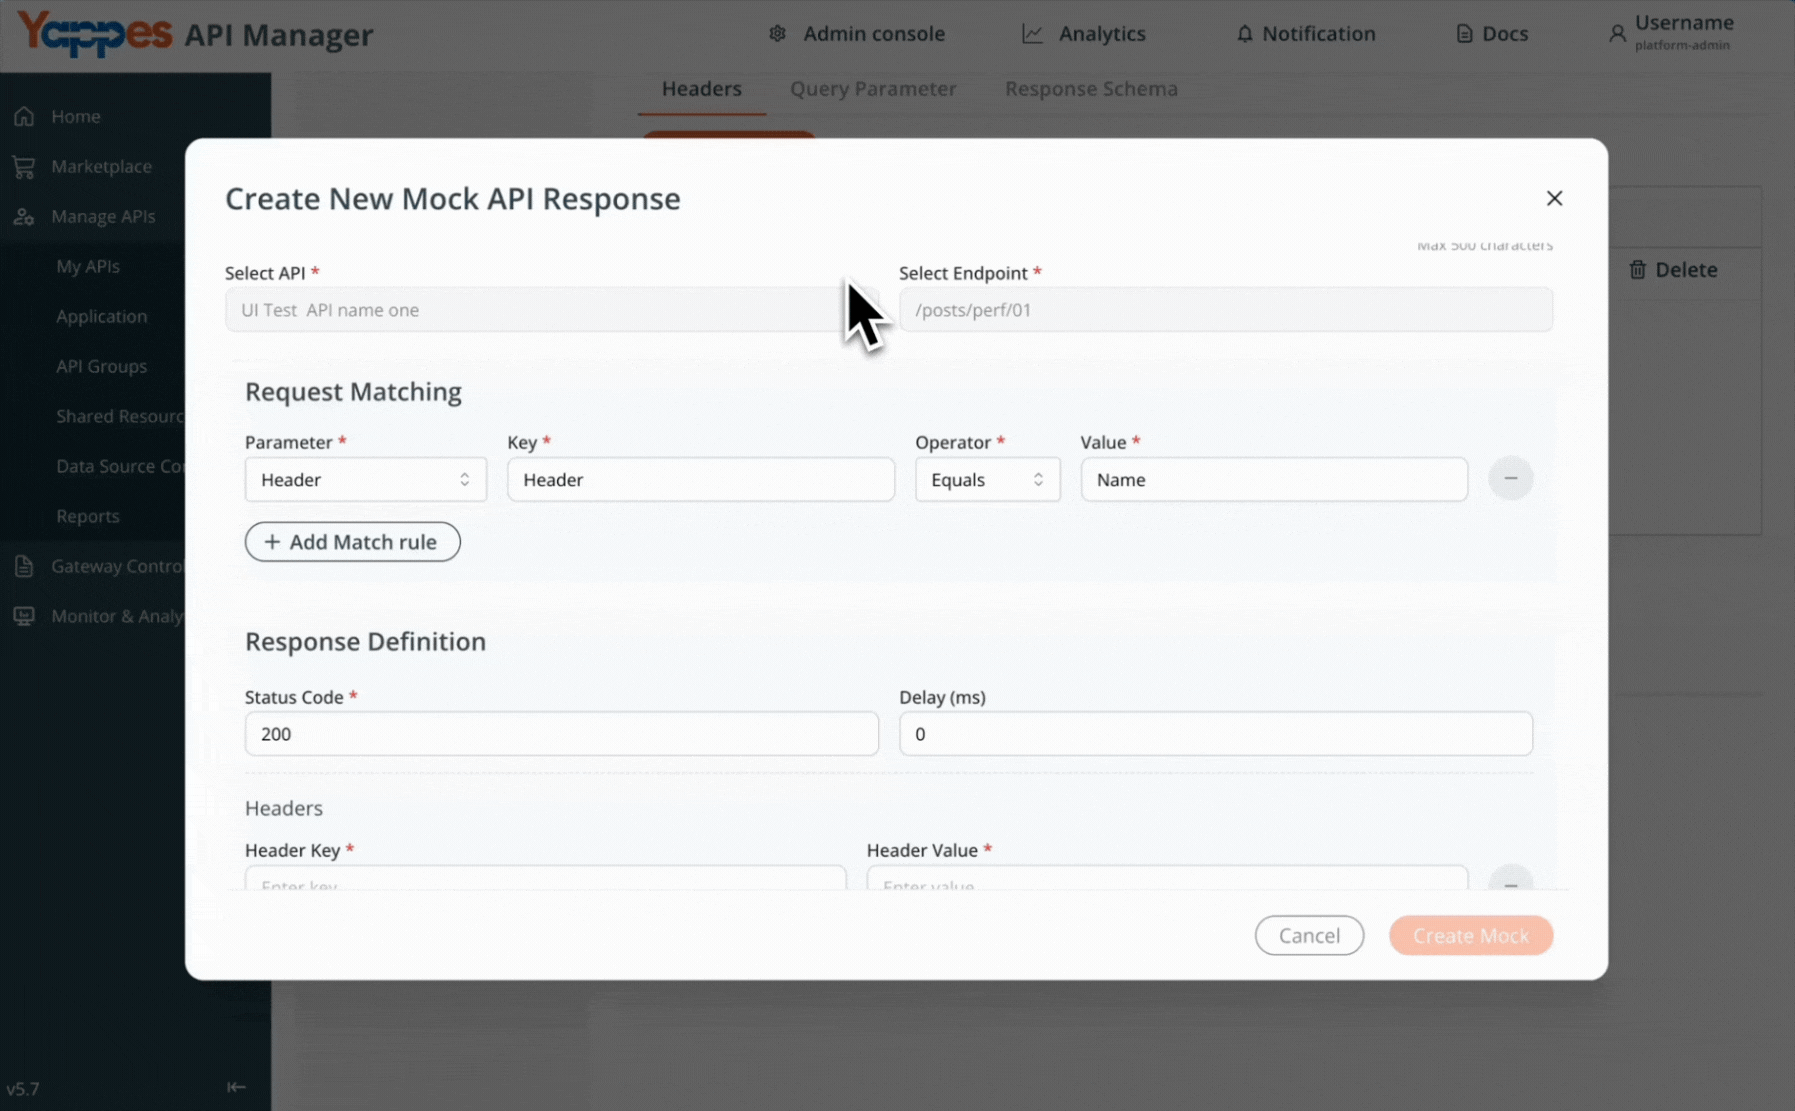Click the Analytics chart icon
The image size is (1795, 1111).
(1032, 34)
